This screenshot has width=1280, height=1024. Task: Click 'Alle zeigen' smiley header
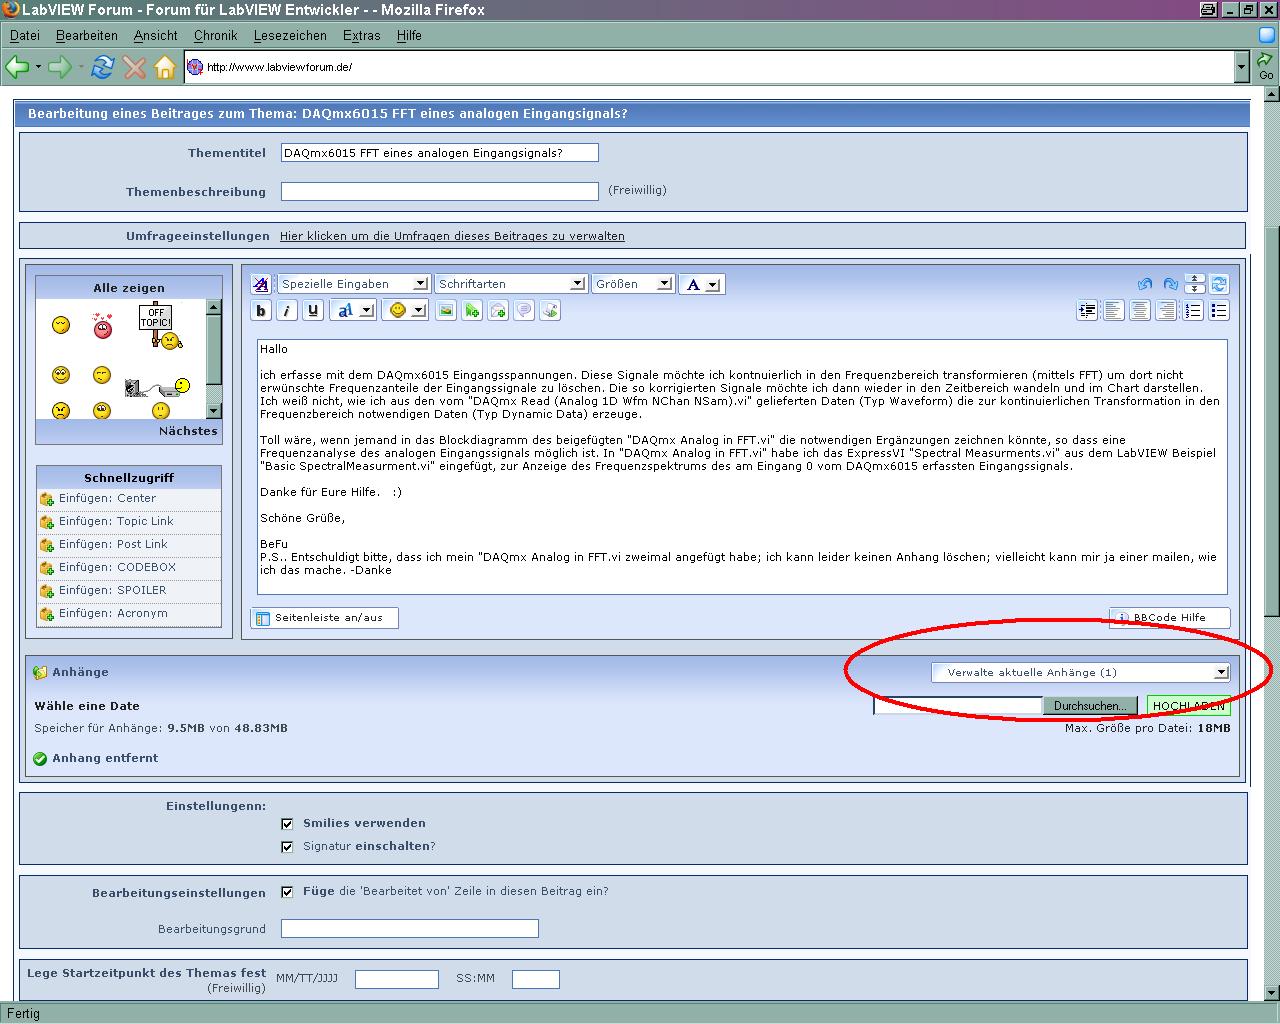(129, 288)
